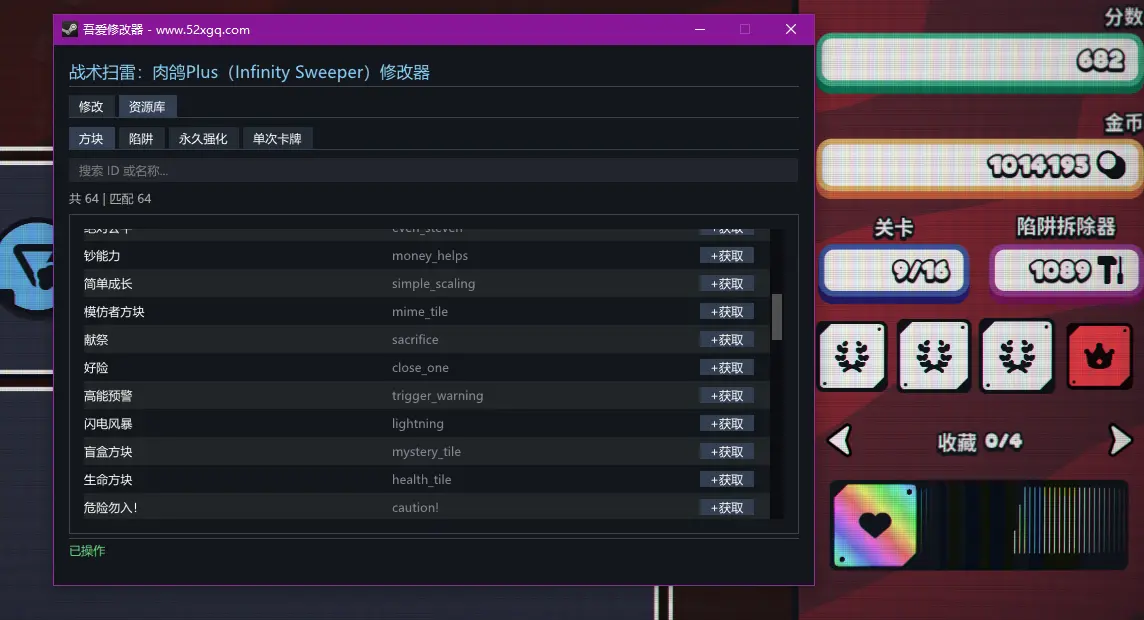This screenshot has height=620, width=1144.
Task: Click +获取 for trigger_warning
Action: pyautogui.click(x=727, y=396)
